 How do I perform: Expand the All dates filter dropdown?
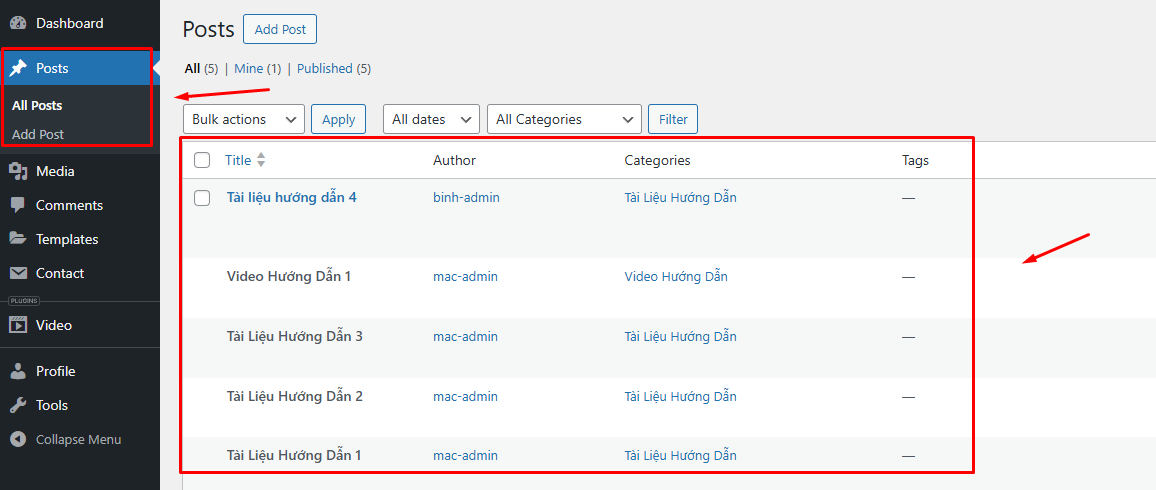pos(431,119)
